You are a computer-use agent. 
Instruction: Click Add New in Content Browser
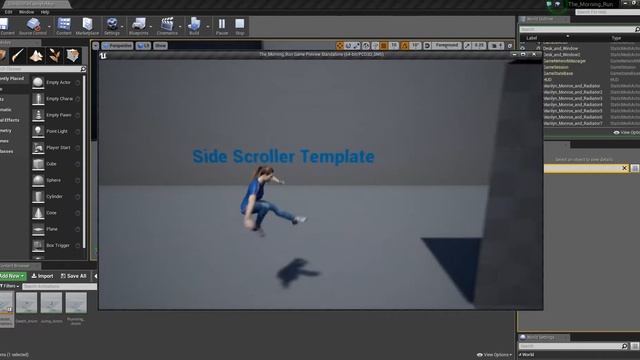coord(13,276)
